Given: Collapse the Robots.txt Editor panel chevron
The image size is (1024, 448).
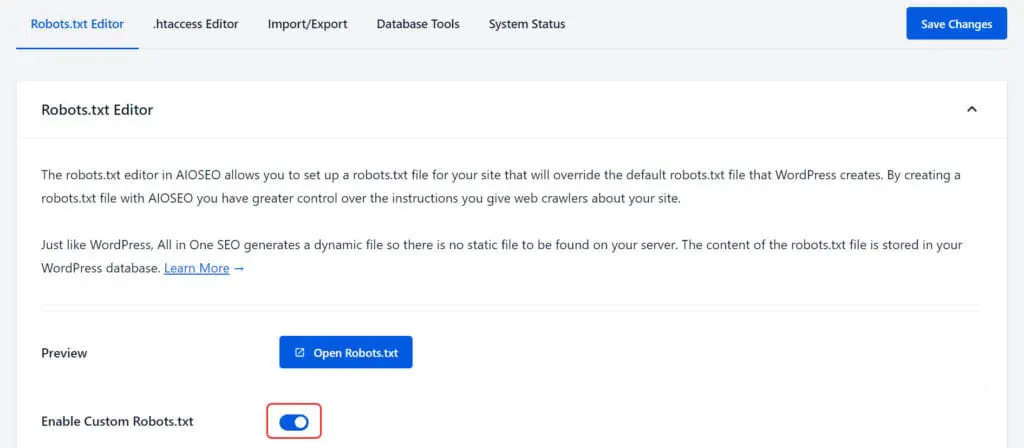Looking at the screenshot, I should (x=972, y=109).
